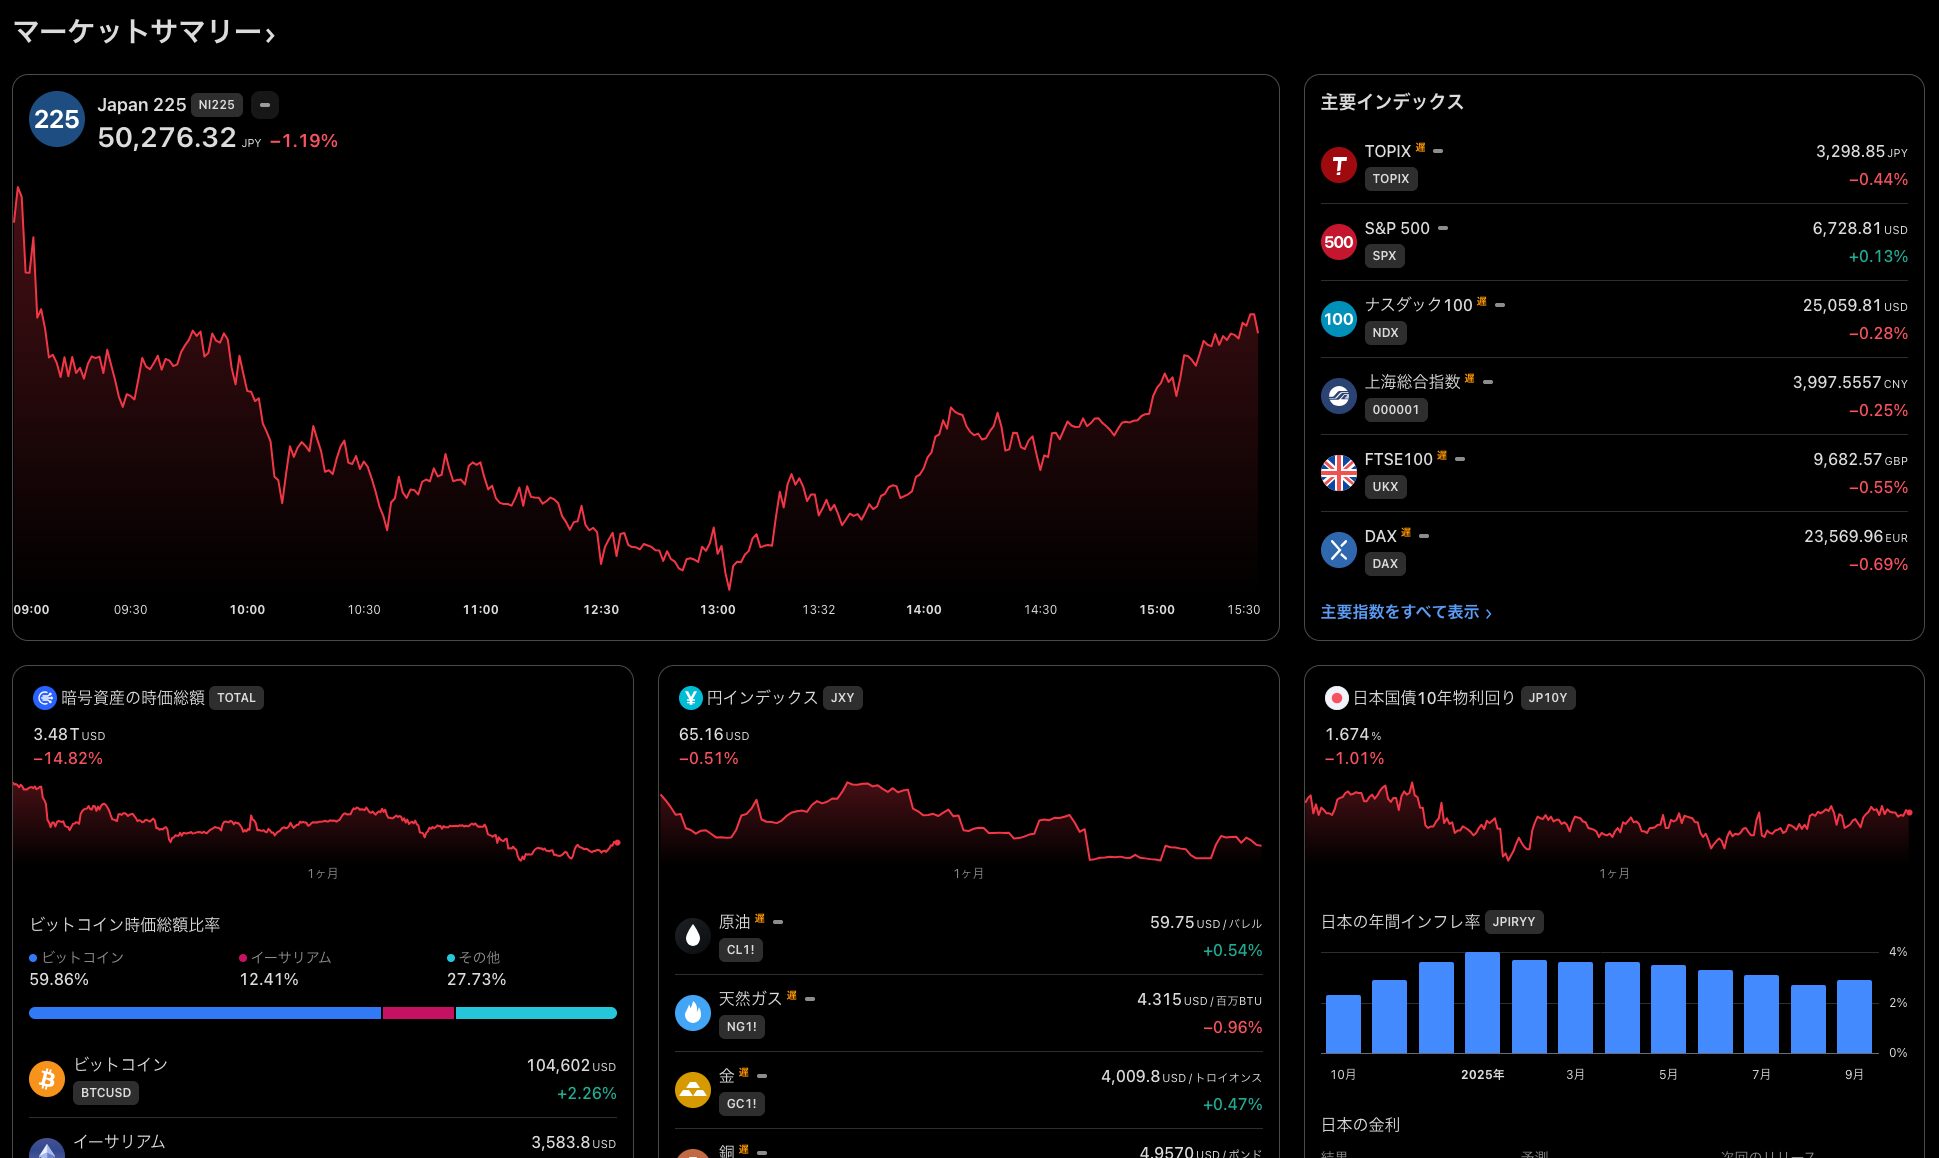Open 主要指数をすべて表示 link

pyautogui.click(x=1405, y=612)
